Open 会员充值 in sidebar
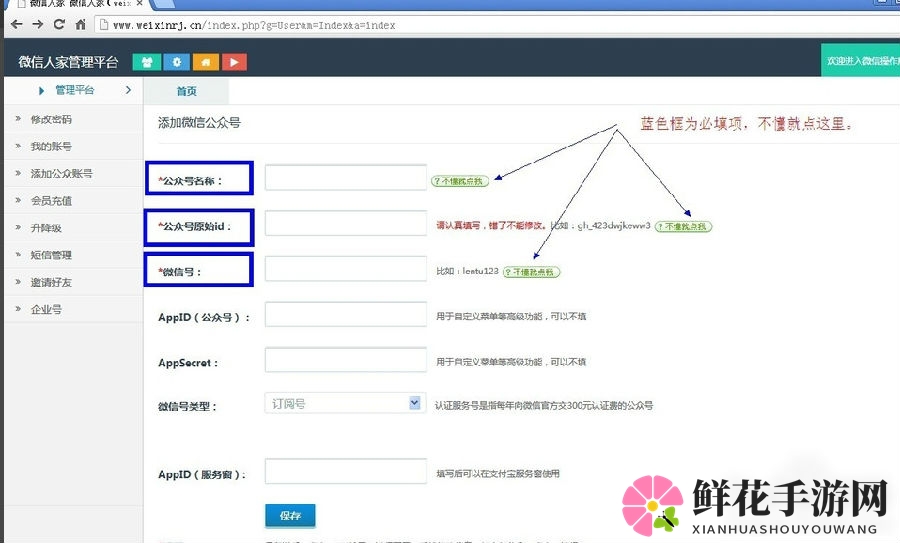The image size is (900, 543). [51, 201]
